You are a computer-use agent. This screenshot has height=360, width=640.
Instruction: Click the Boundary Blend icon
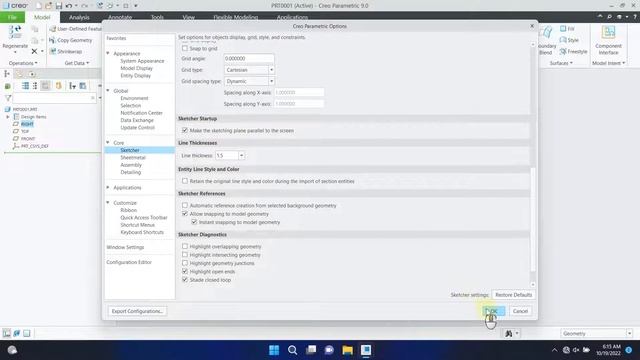point(546,32)
